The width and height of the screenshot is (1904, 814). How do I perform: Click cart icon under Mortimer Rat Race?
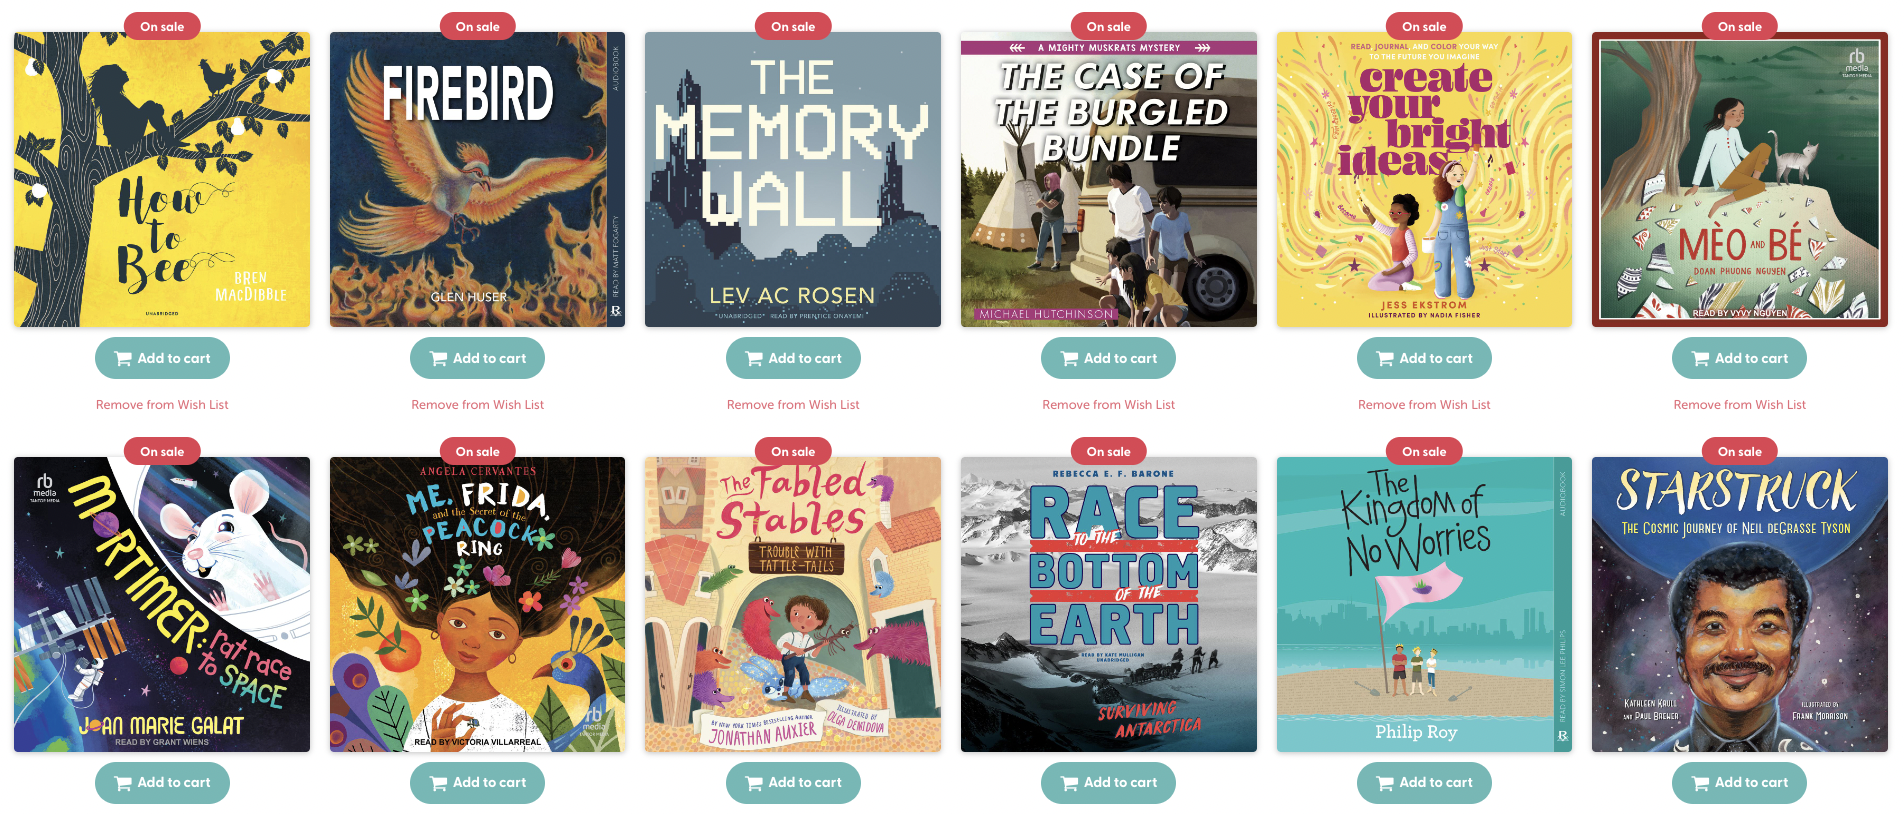(123, 783)
